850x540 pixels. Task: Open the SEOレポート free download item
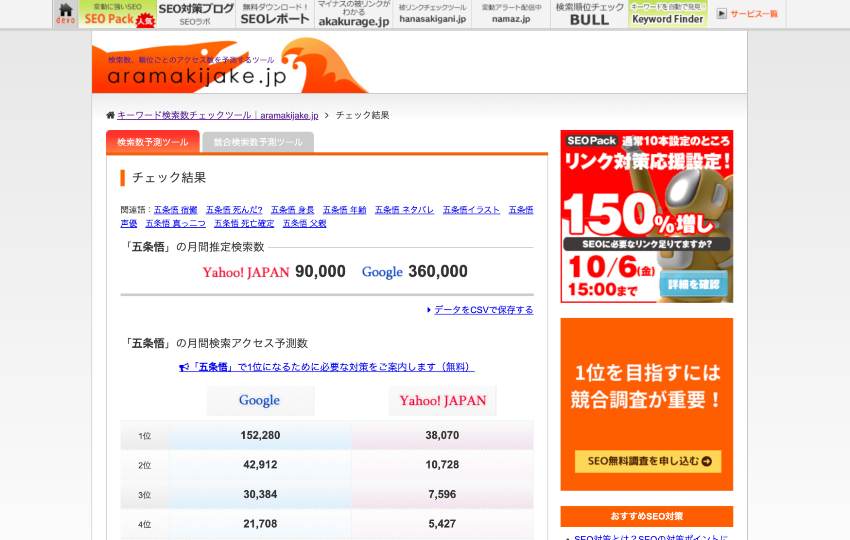tap(275, 14)
